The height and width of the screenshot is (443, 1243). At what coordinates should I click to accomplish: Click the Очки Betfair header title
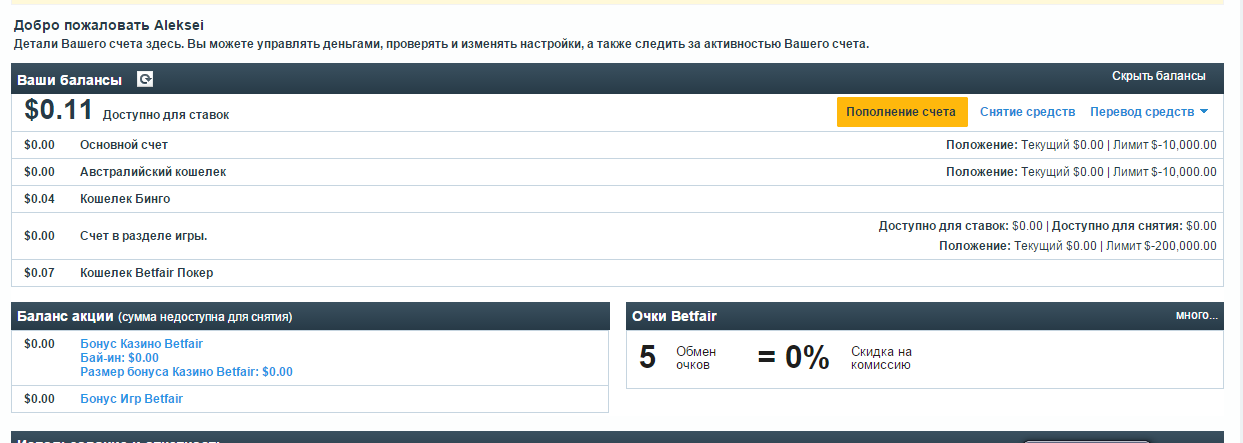674,317
